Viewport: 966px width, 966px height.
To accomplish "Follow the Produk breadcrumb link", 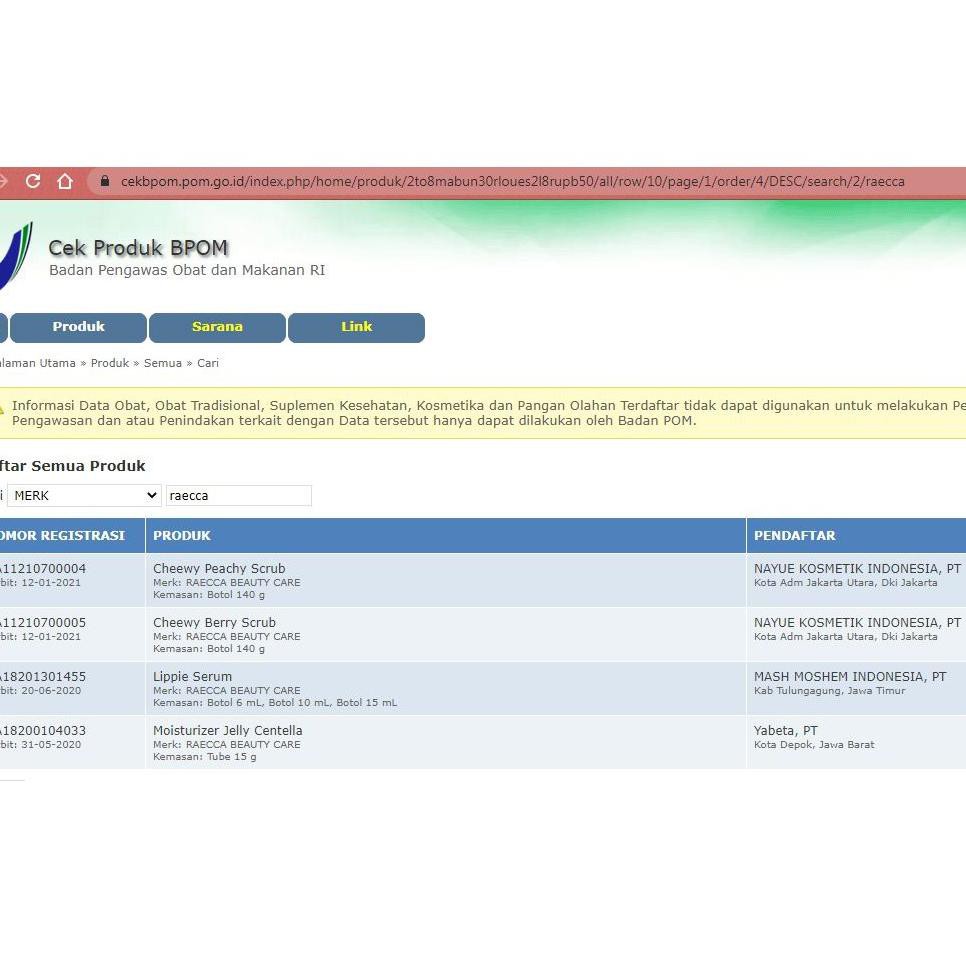I will coord(110,363).
